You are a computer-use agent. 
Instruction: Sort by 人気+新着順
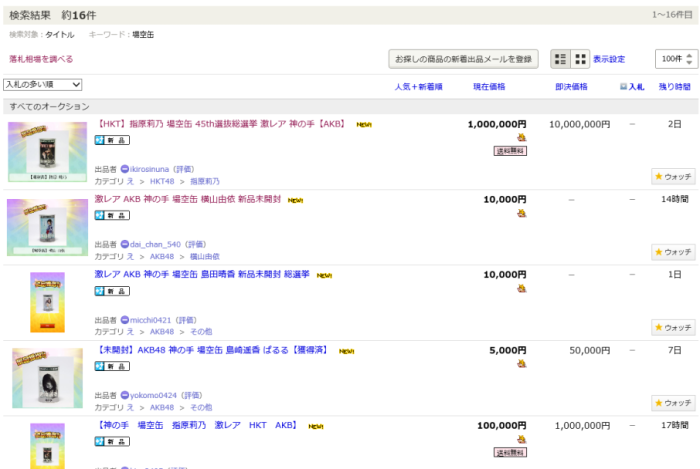pos(418,87)
